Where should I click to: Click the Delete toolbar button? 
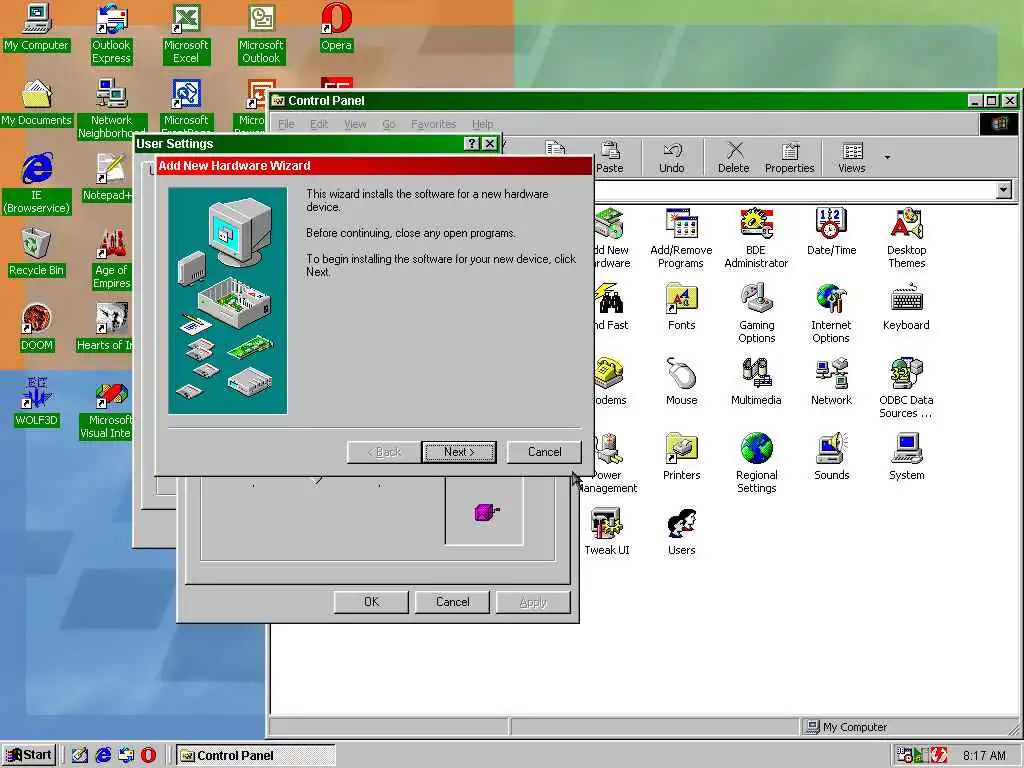(733, 157)
